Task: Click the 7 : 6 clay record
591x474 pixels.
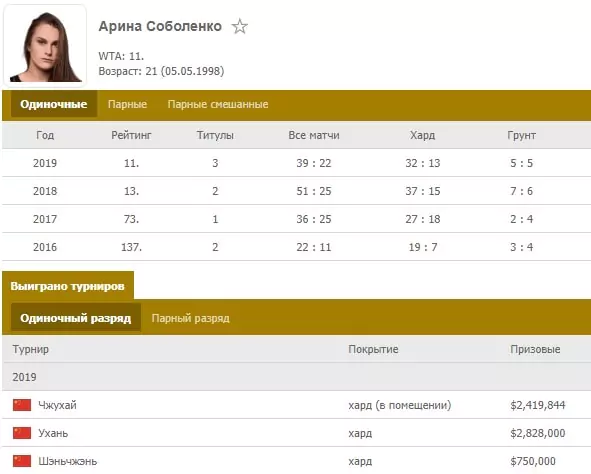Action: point(522,191)
